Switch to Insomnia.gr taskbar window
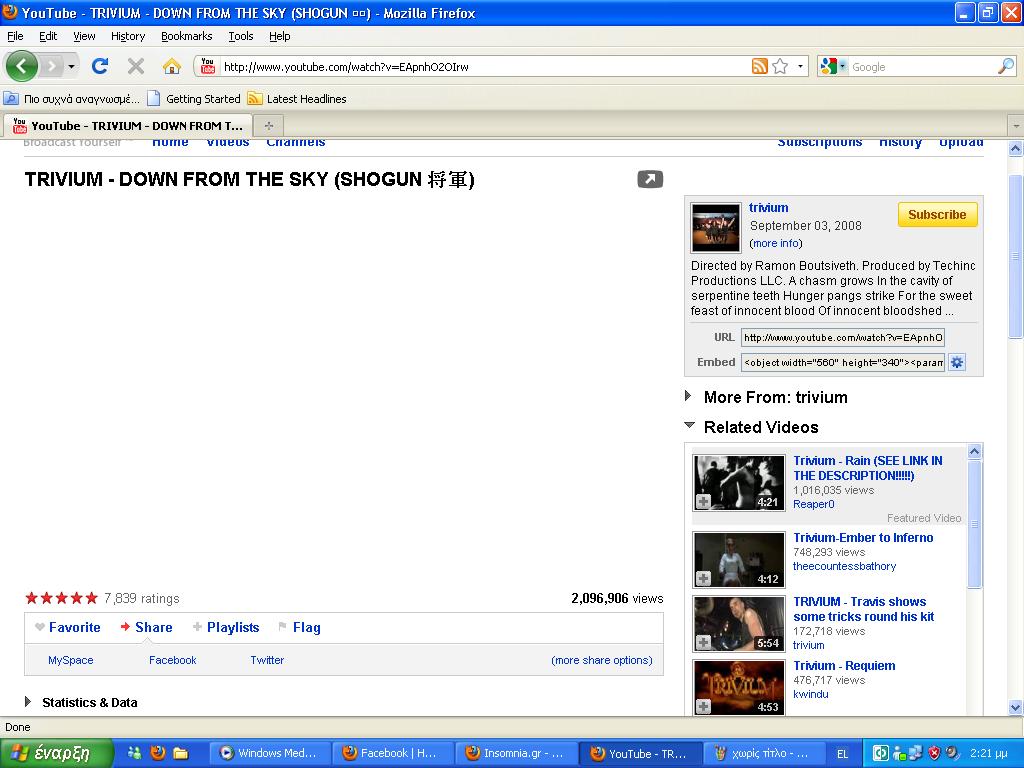The height and width of the screenshot is (768, 1024). point(515,753)
